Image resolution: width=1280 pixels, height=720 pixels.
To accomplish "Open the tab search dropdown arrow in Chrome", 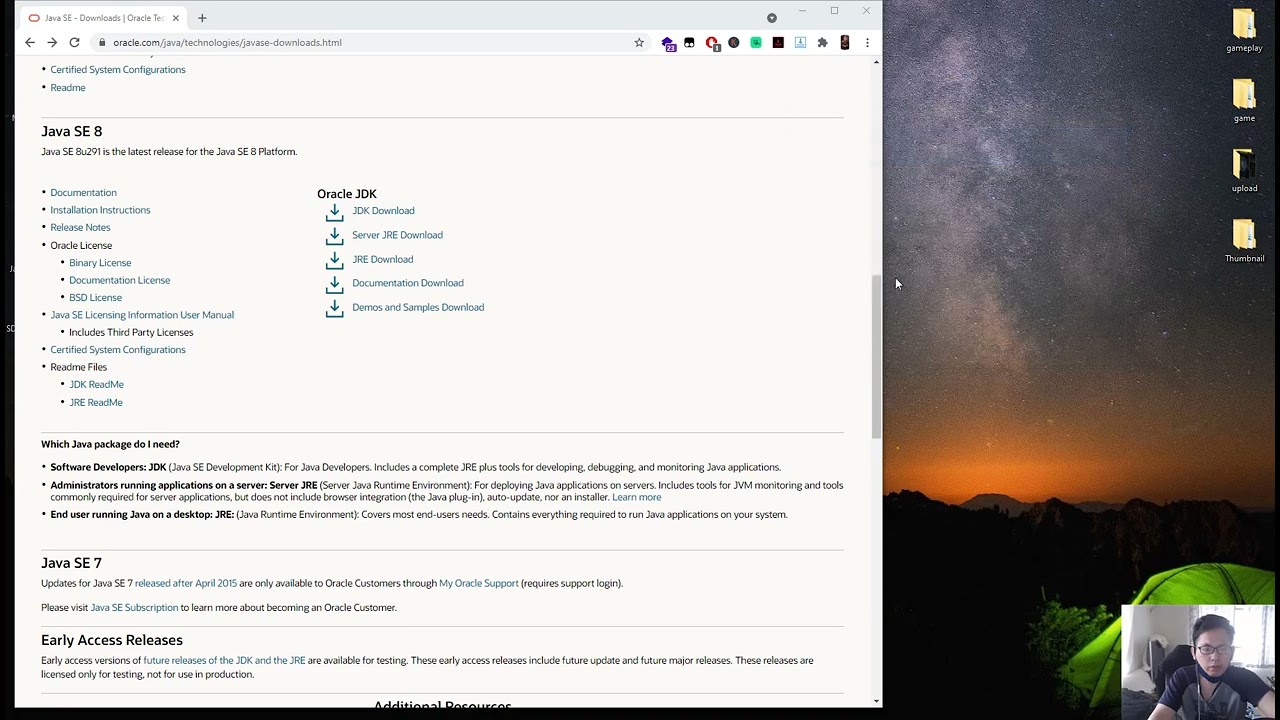I will pyautogui.click(x=772, y=17).
